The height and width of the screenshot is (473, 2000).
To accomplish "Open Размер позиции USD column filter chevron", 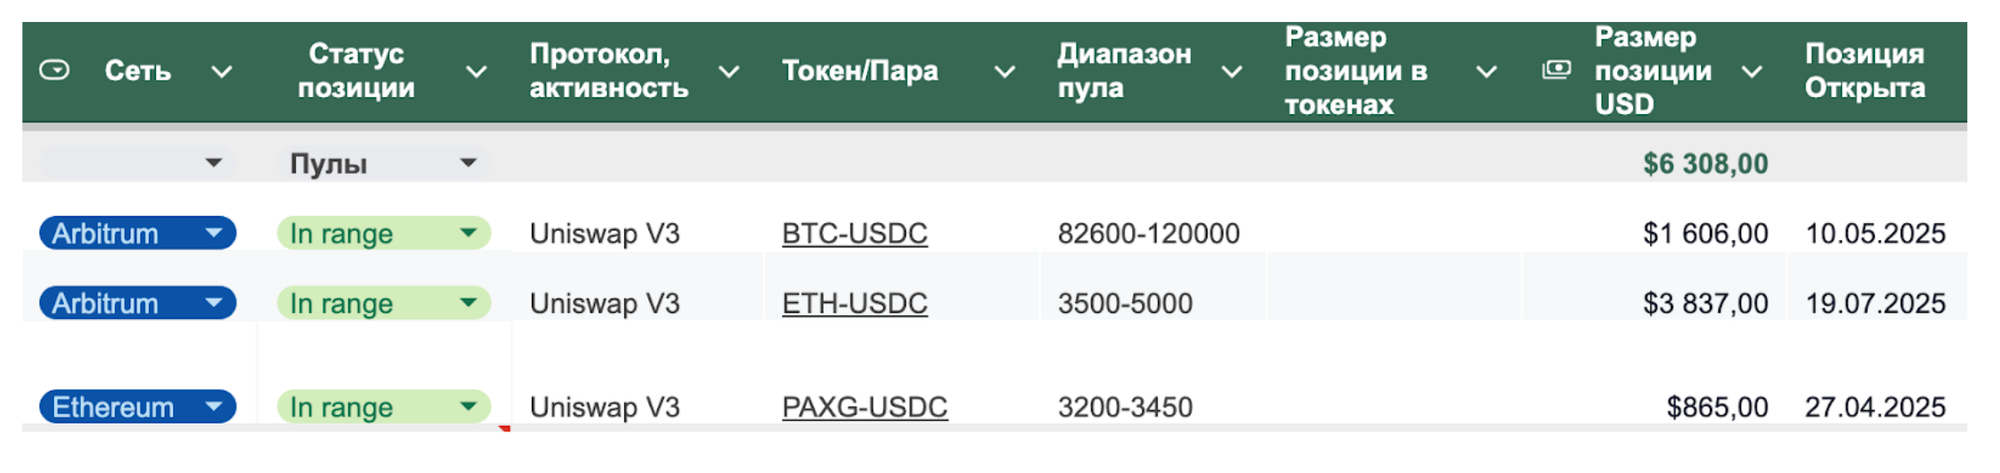I will click(x=1752, y=71).
